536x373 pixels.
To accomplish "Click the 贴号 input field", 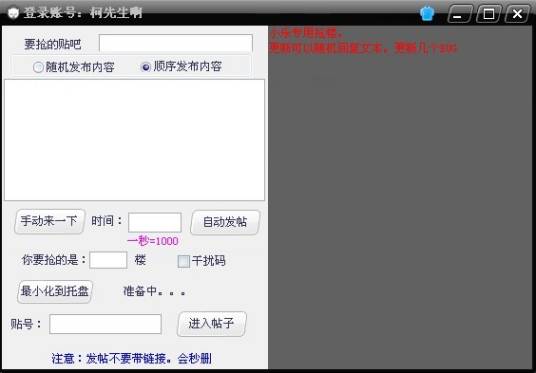I will tap(105, 324).
